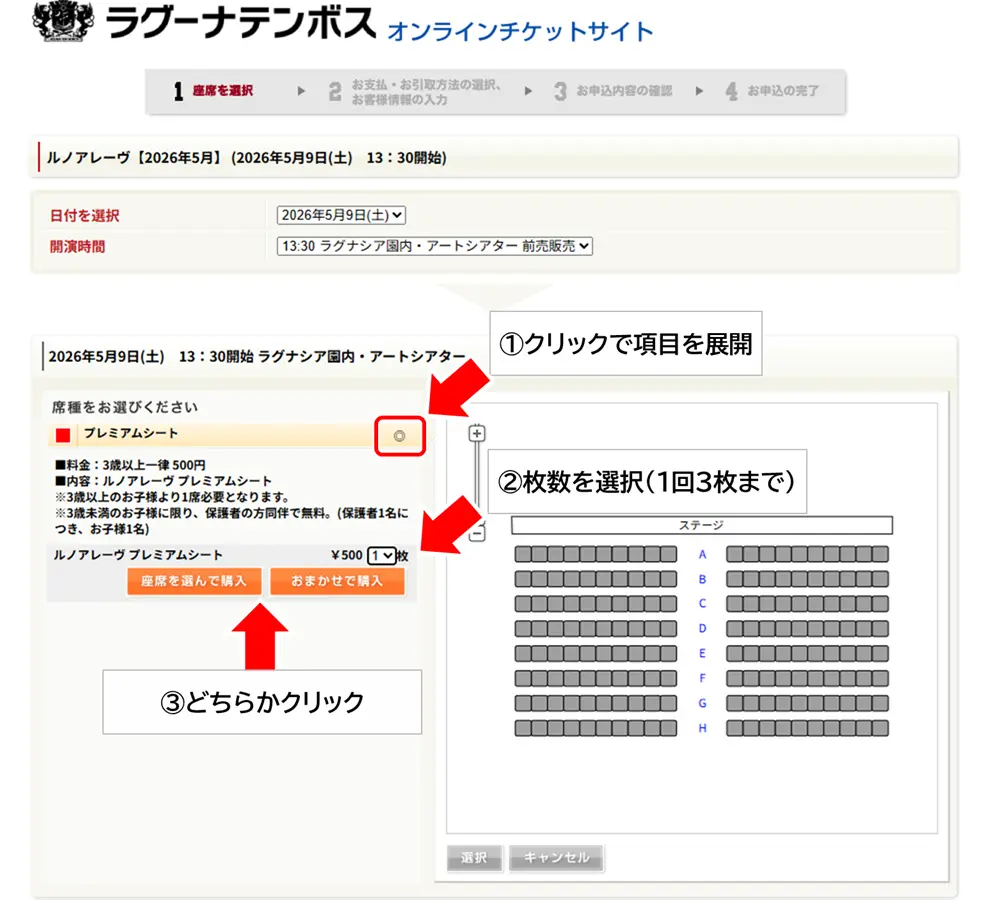Click the Laguna Ten Bosch crest logo
1000x900 pixels.
(62, 20)
